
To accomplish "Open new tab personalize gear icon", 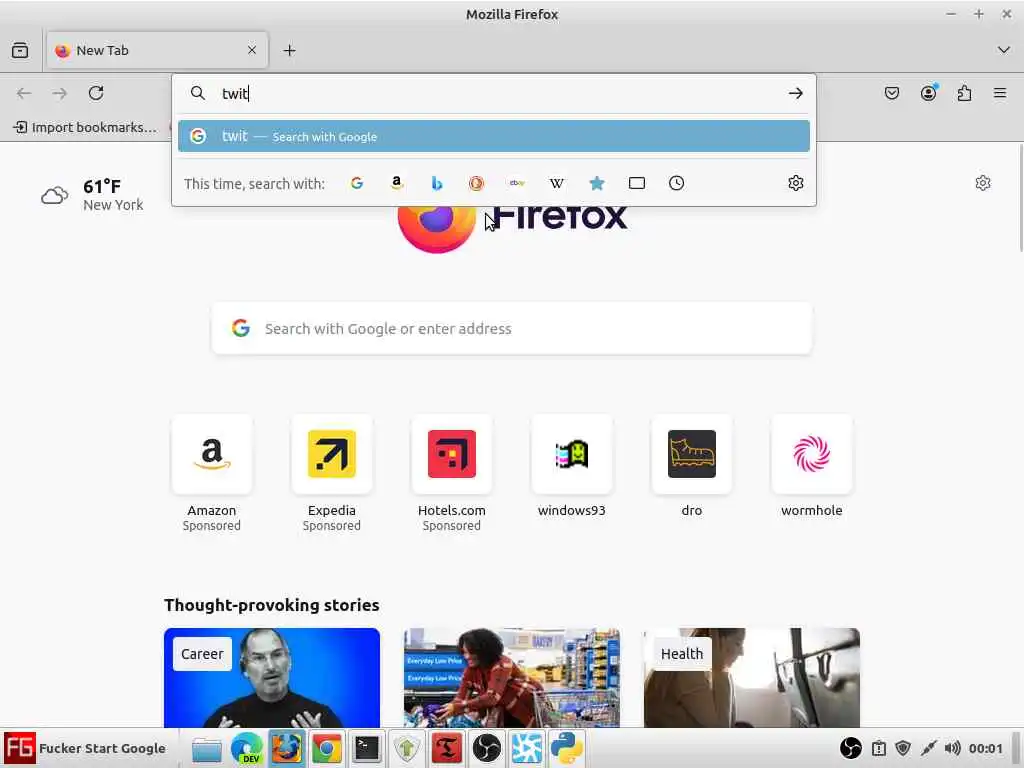I will (983, 183).
